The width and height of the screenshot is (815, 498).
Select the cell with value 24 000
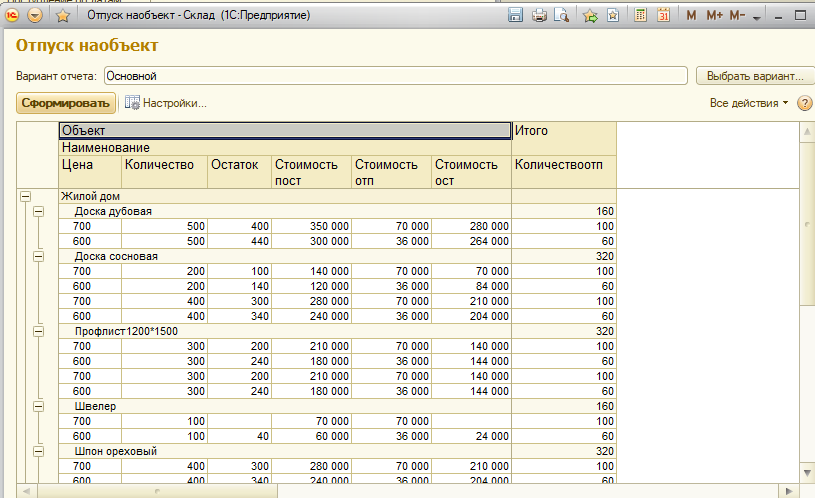471,436
